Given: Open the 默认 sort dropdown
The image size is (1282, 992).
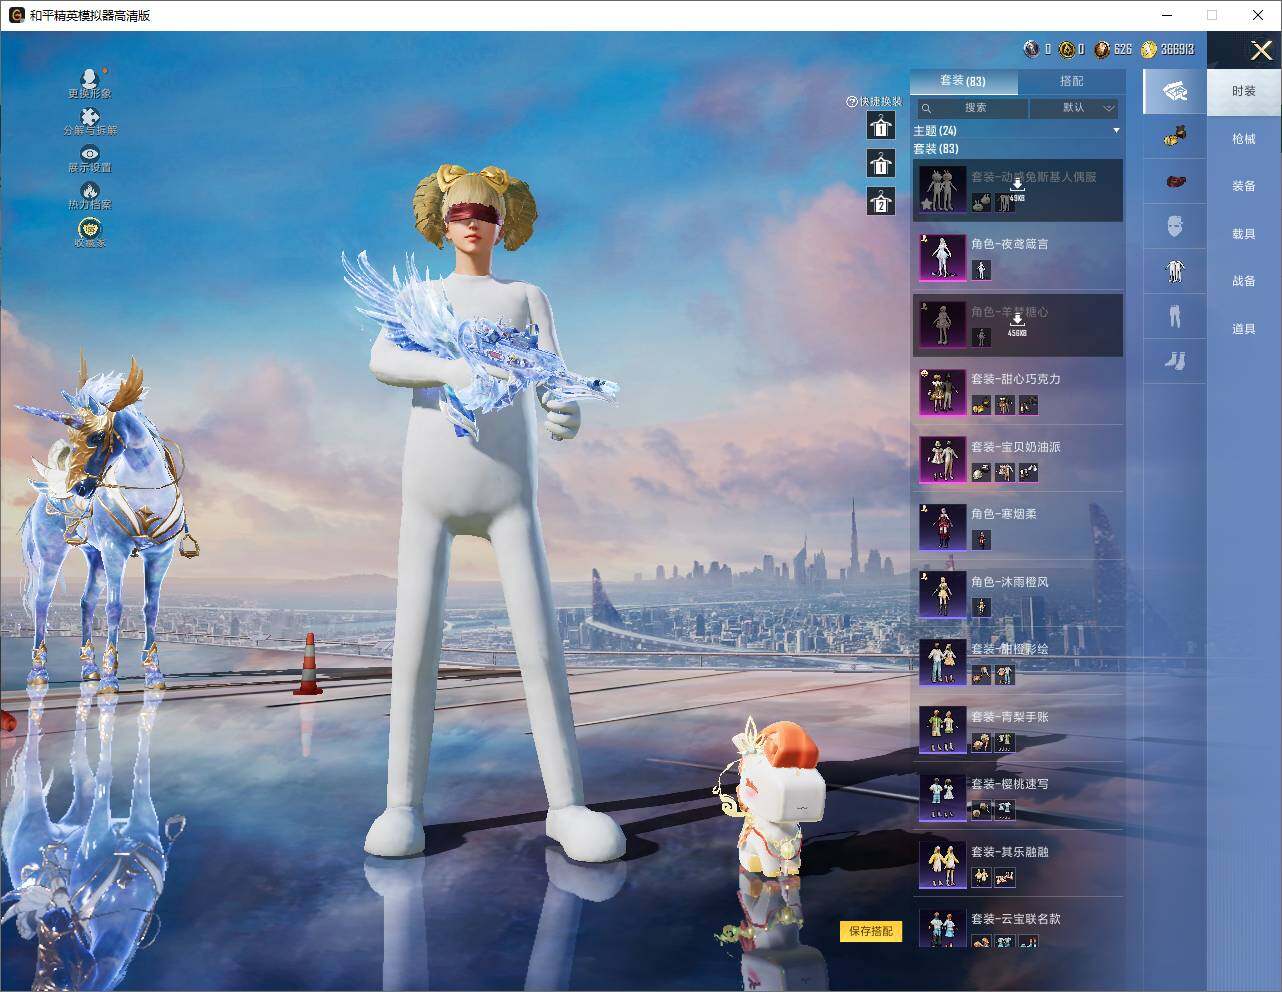Looking at the screenshot, I should (x=1074, y=108).
